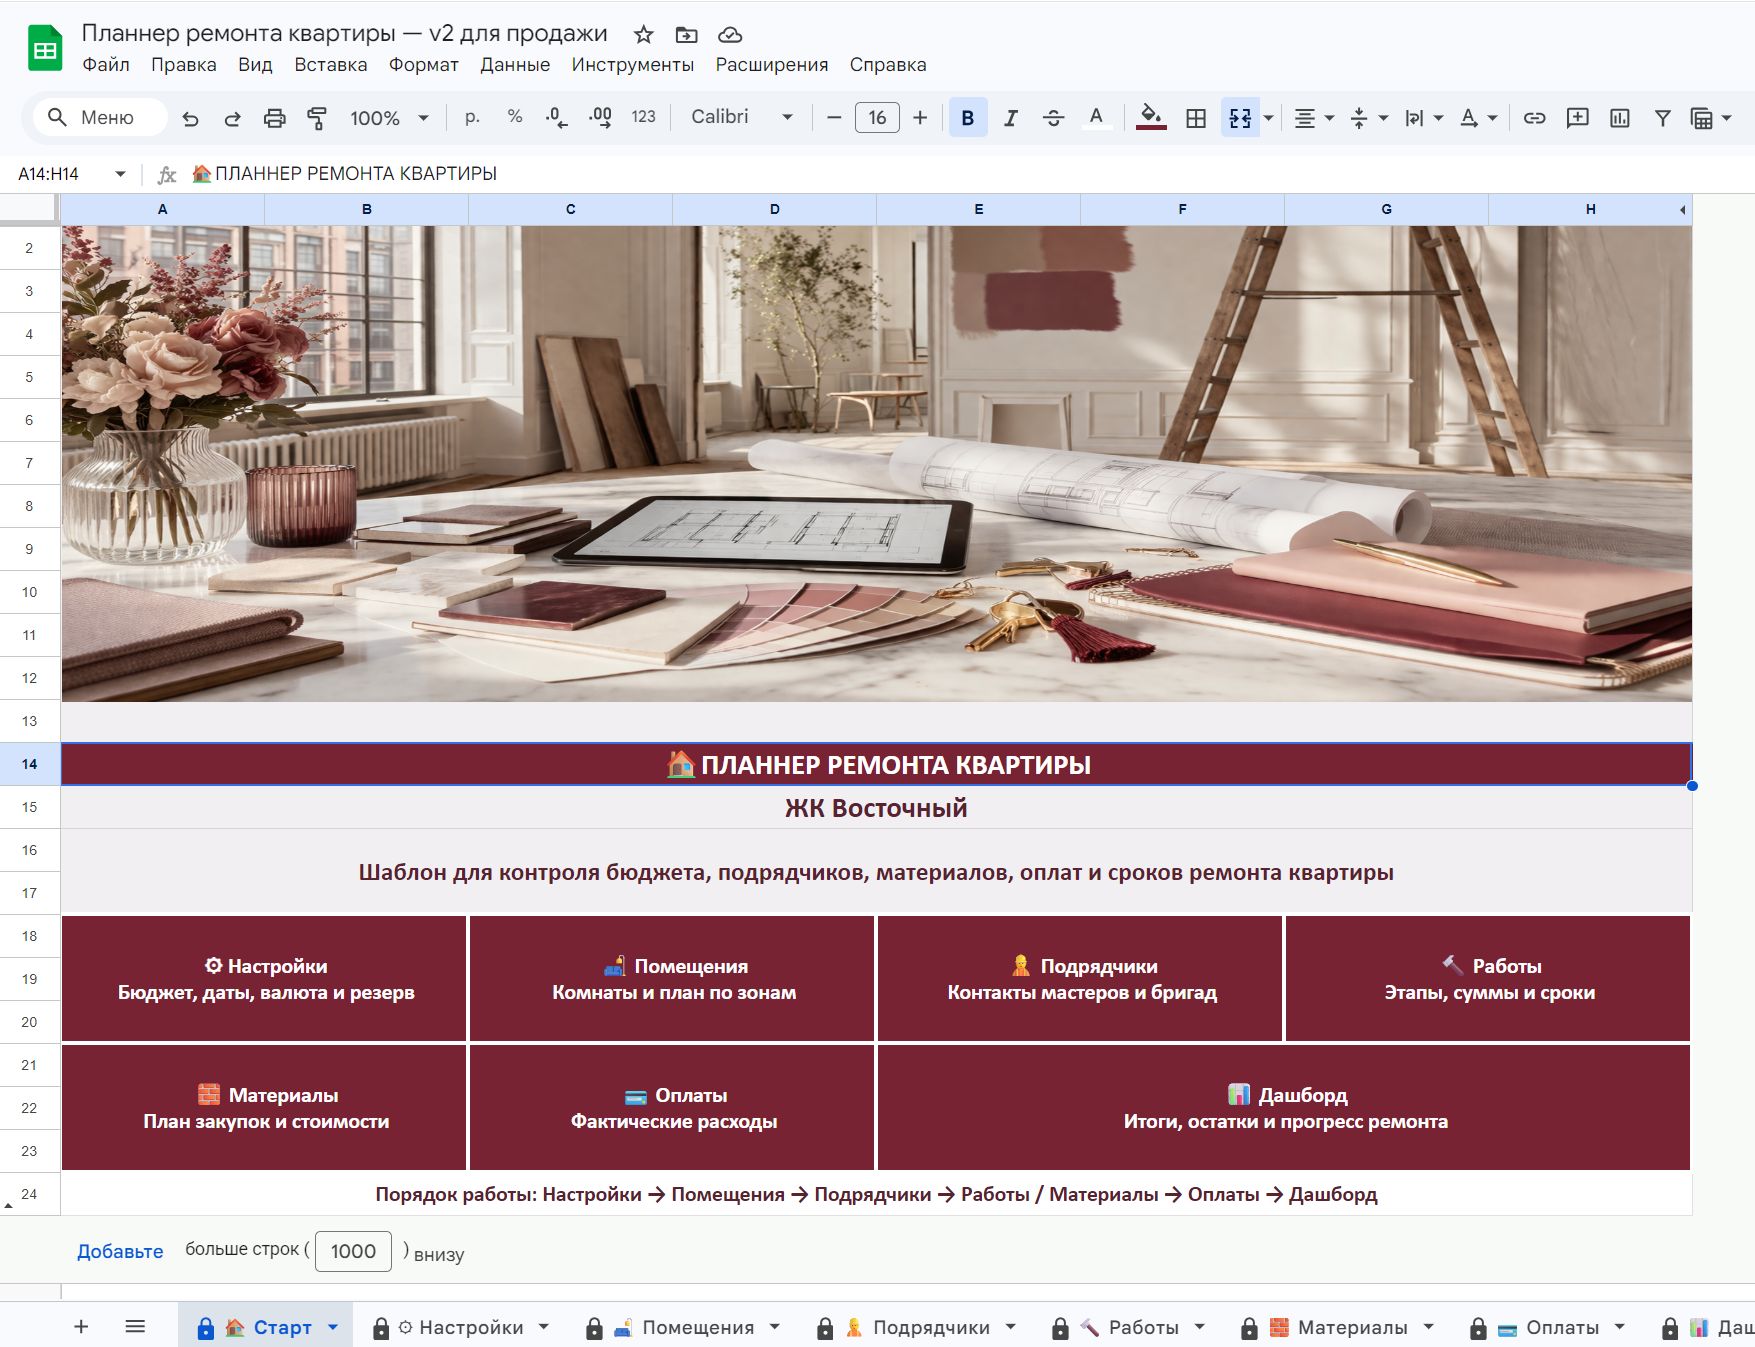
Task: Click the Добавьте link to add rows
Action: (120, 1252)
